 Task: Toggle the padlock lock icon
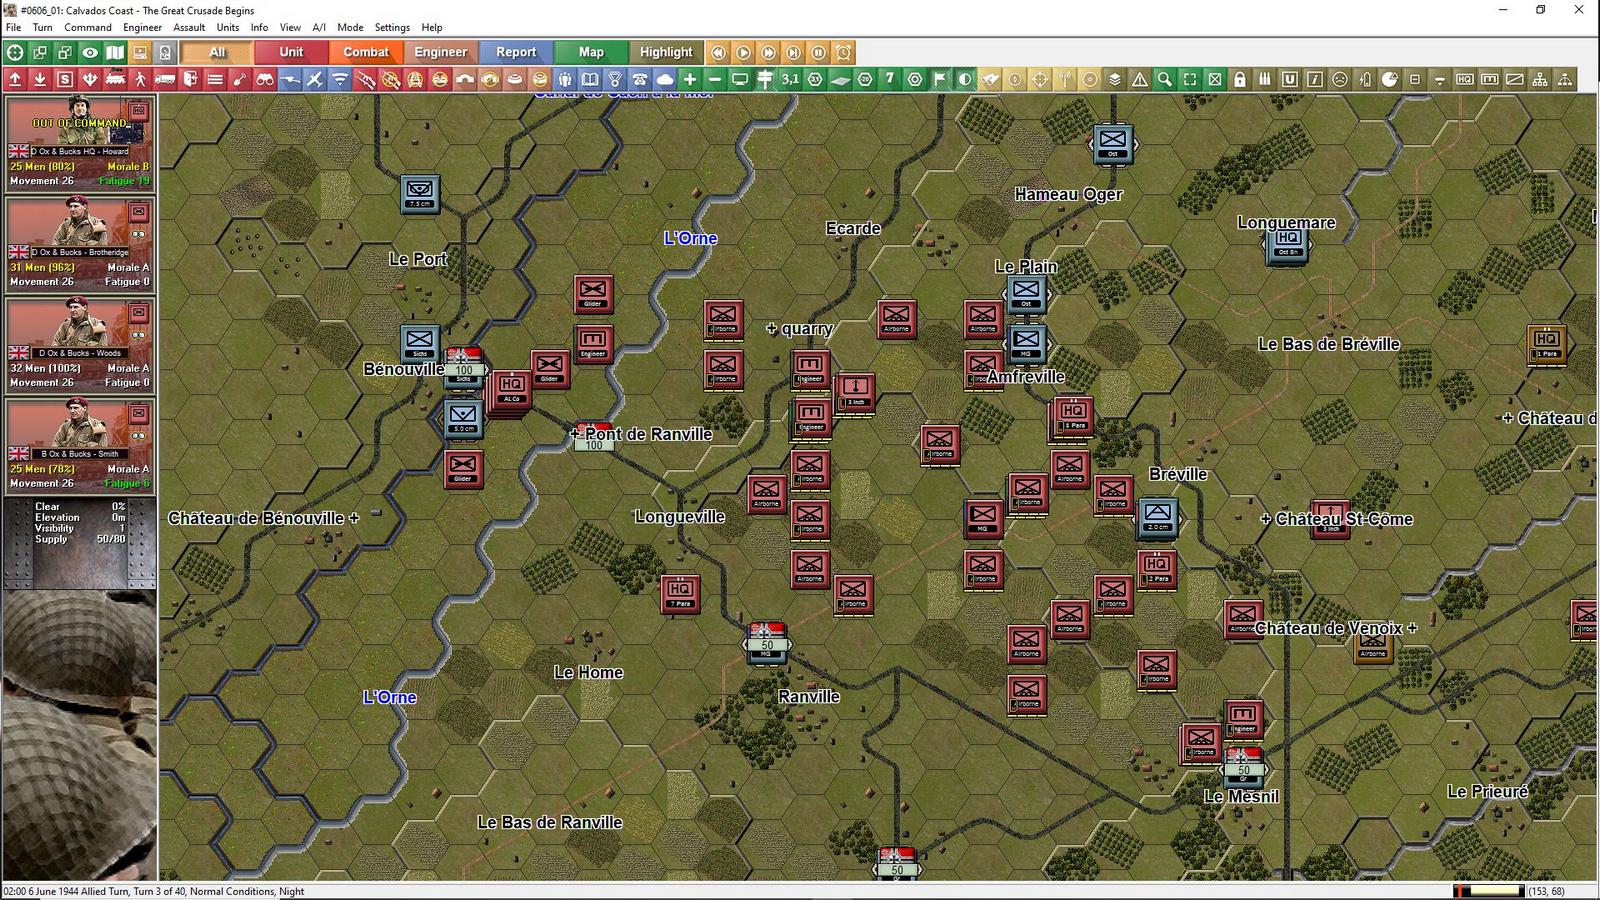(x=1240, y=79)
